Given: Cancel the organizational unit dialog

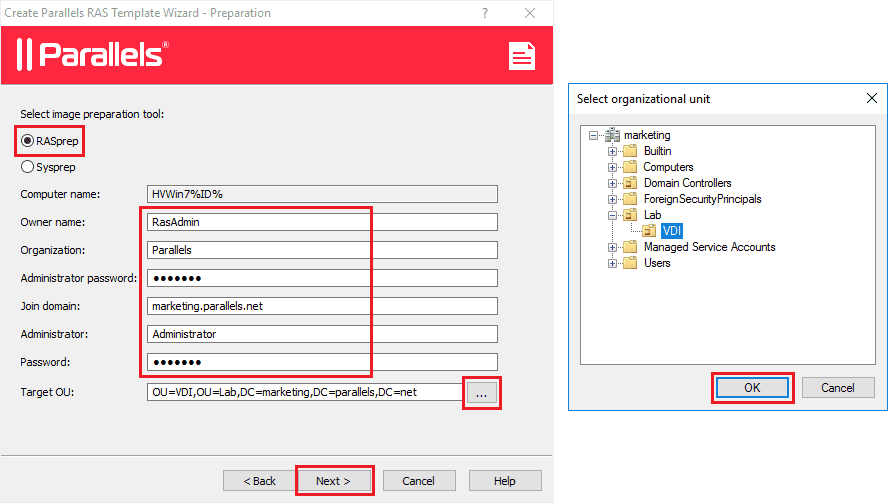Looking at the screenshot, I should [838, 387].
